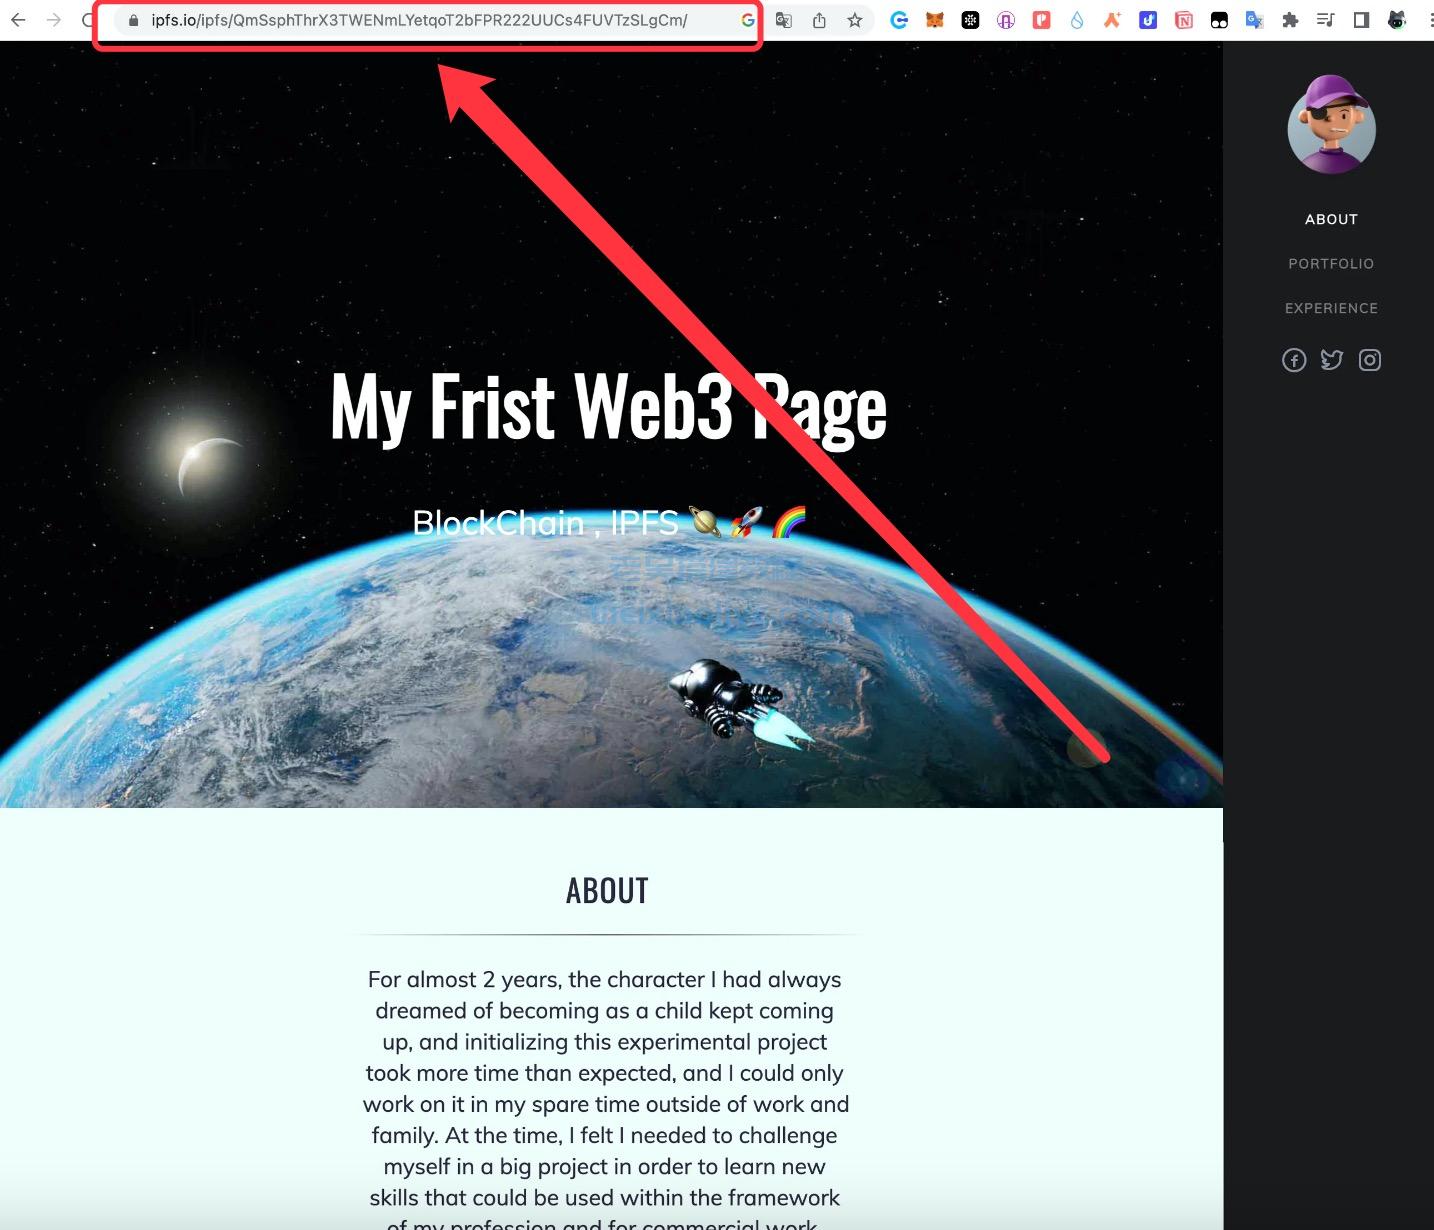Open the Google Translate extension
The image size is (1434, 1230).
click(1254, 19)
